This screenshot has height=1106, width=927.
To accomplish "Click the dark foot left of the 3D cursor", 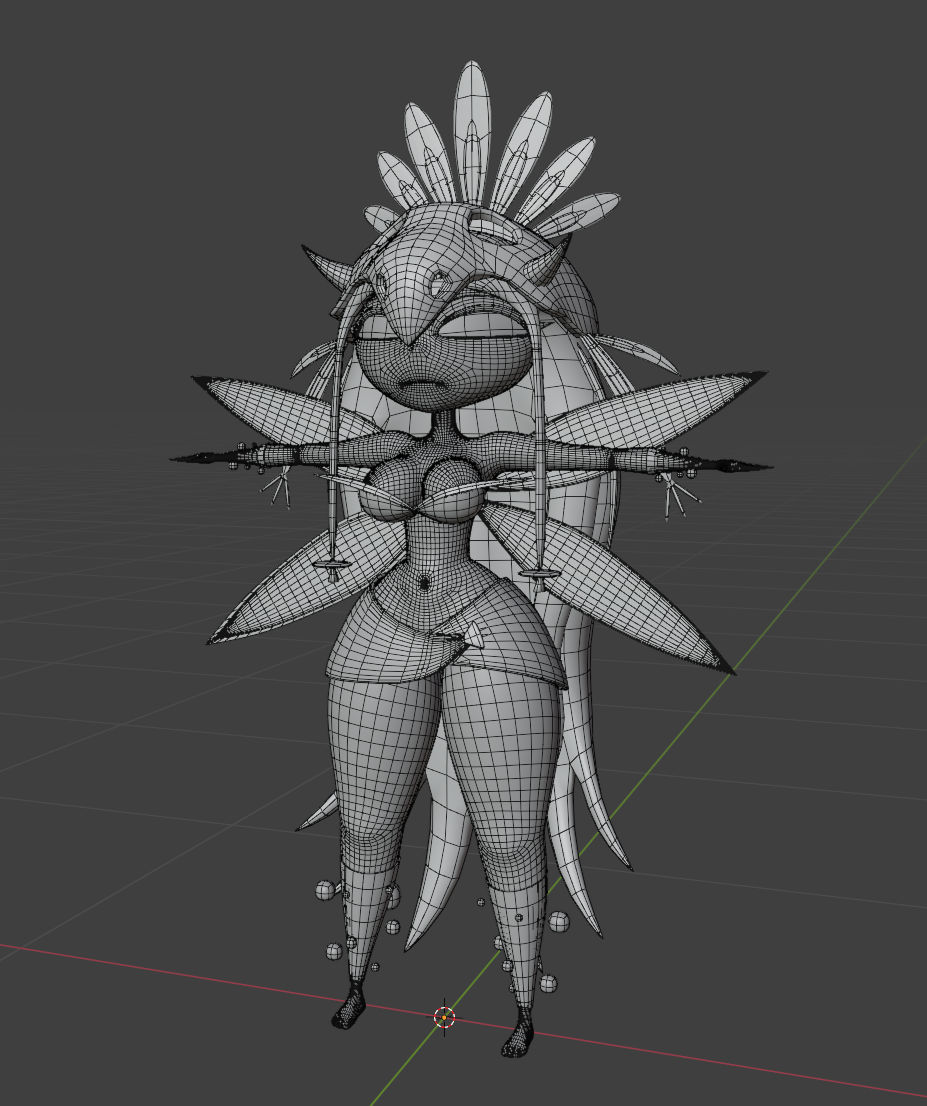I will click(349, 1007).
